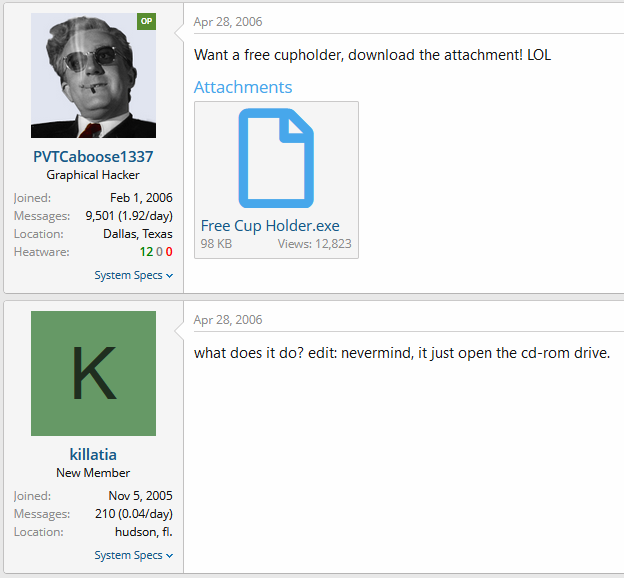The image size is (624, 578).
Task: Open the Attachments heading link
Action: pos(243,87)
